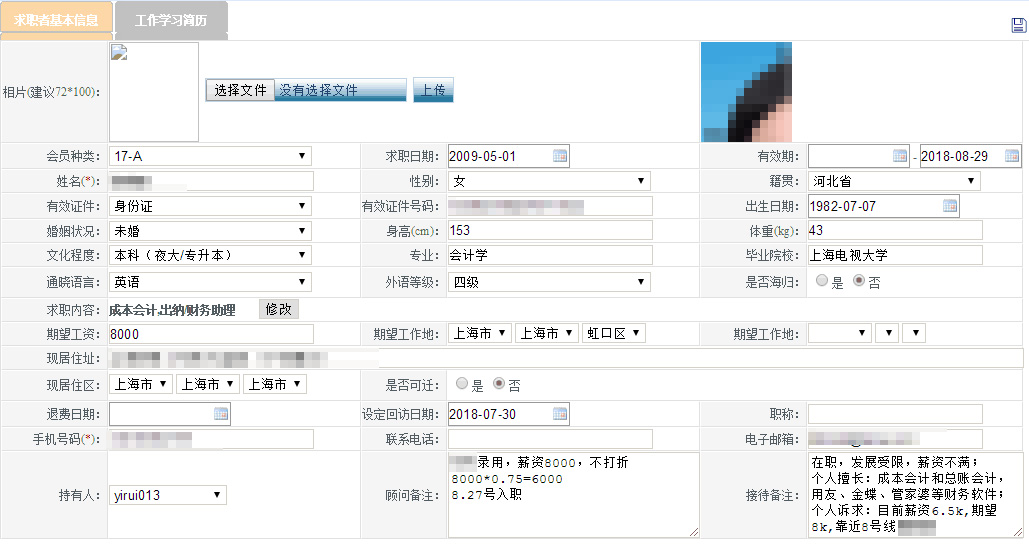This screenshot has height=544, width=1029.
Task: Open 虹口区 district dropdown
Action: 614,333
